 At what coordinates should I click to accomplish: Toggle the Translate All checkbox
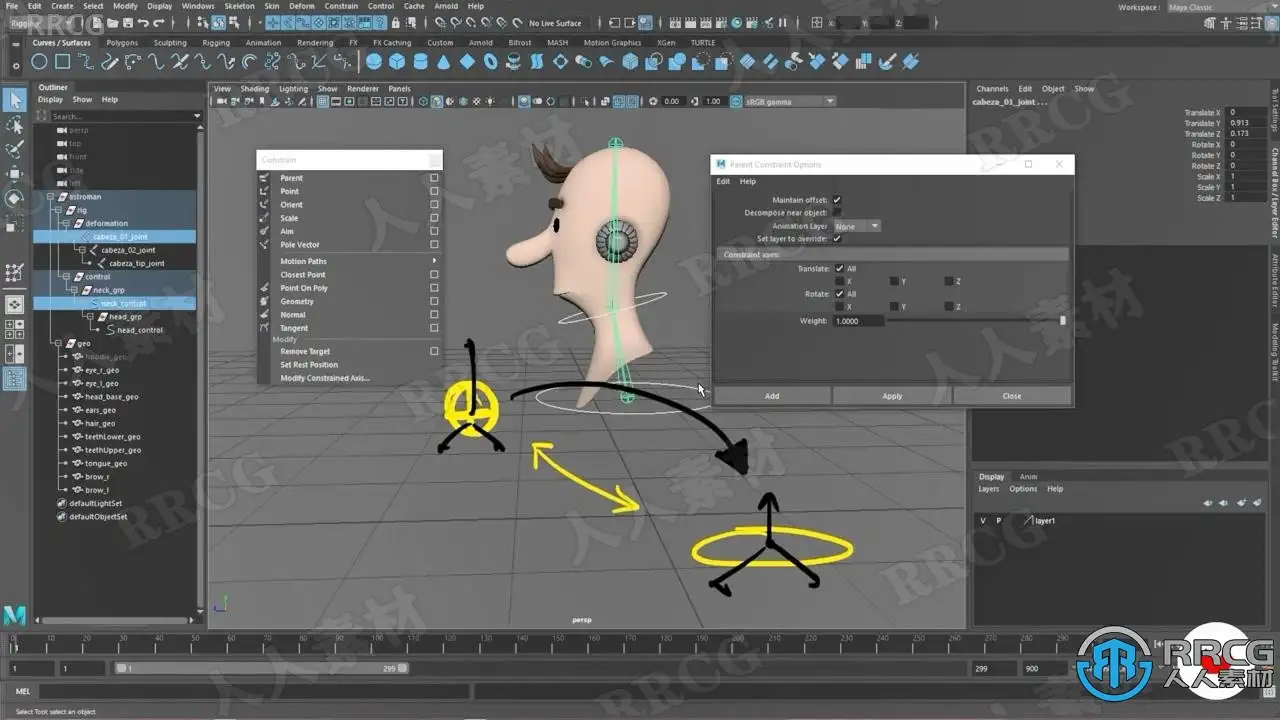point(839,269)
